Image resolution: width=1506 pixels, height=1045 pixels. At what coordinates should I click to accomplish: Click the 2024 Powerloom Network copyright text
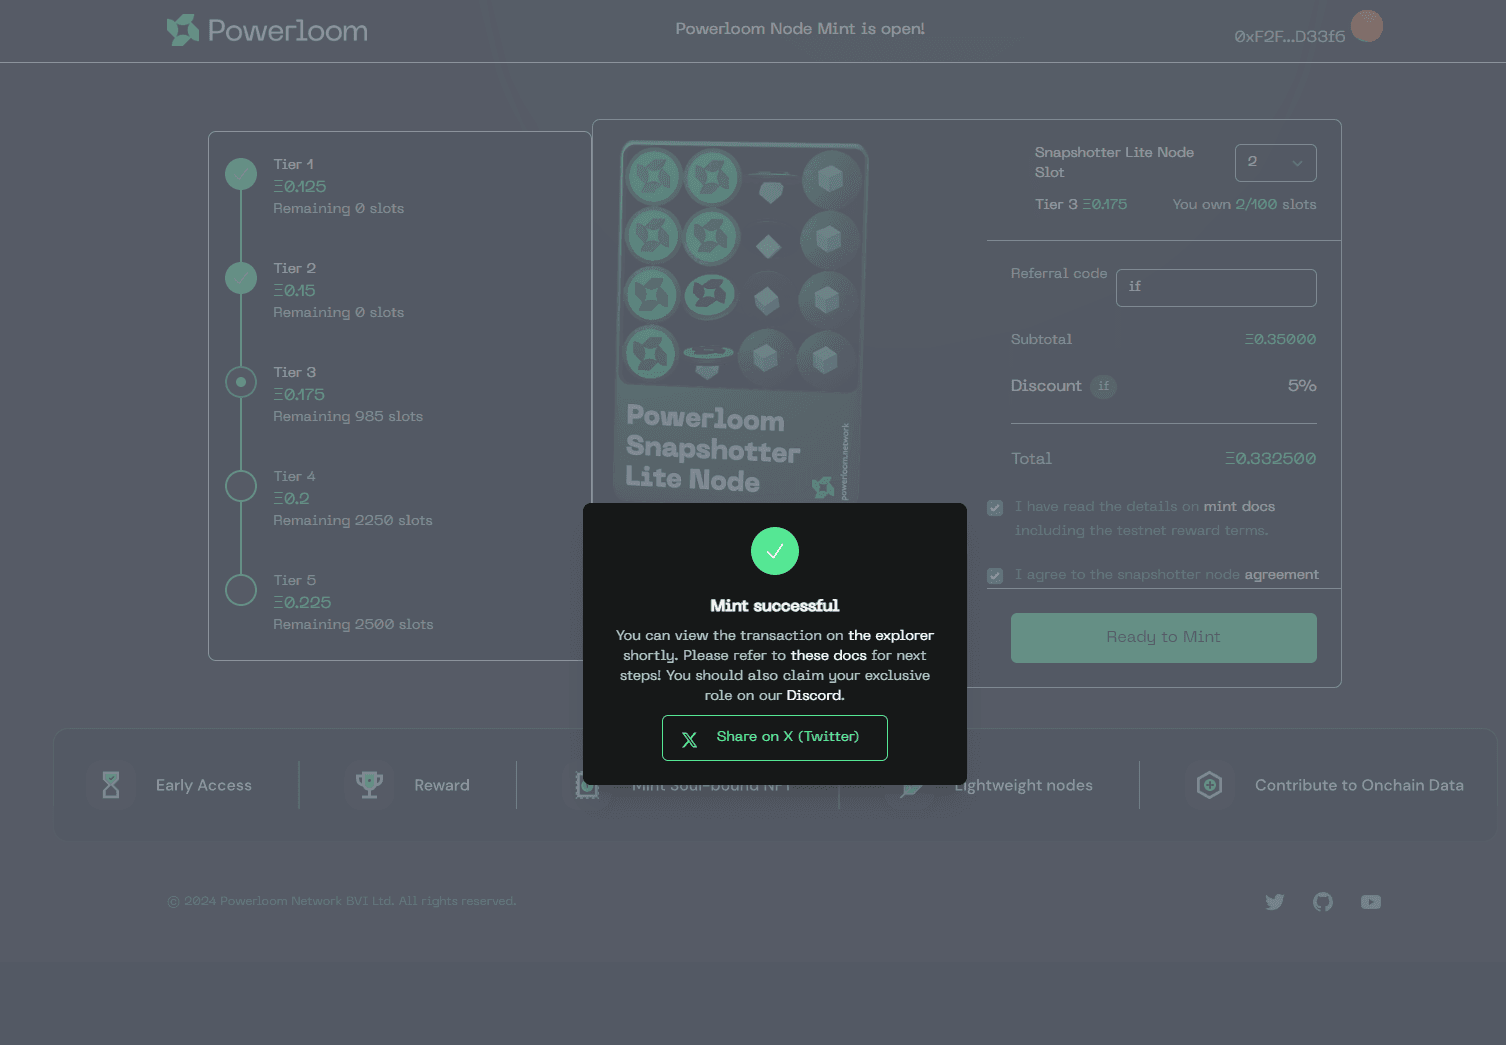tap(342, 902)
